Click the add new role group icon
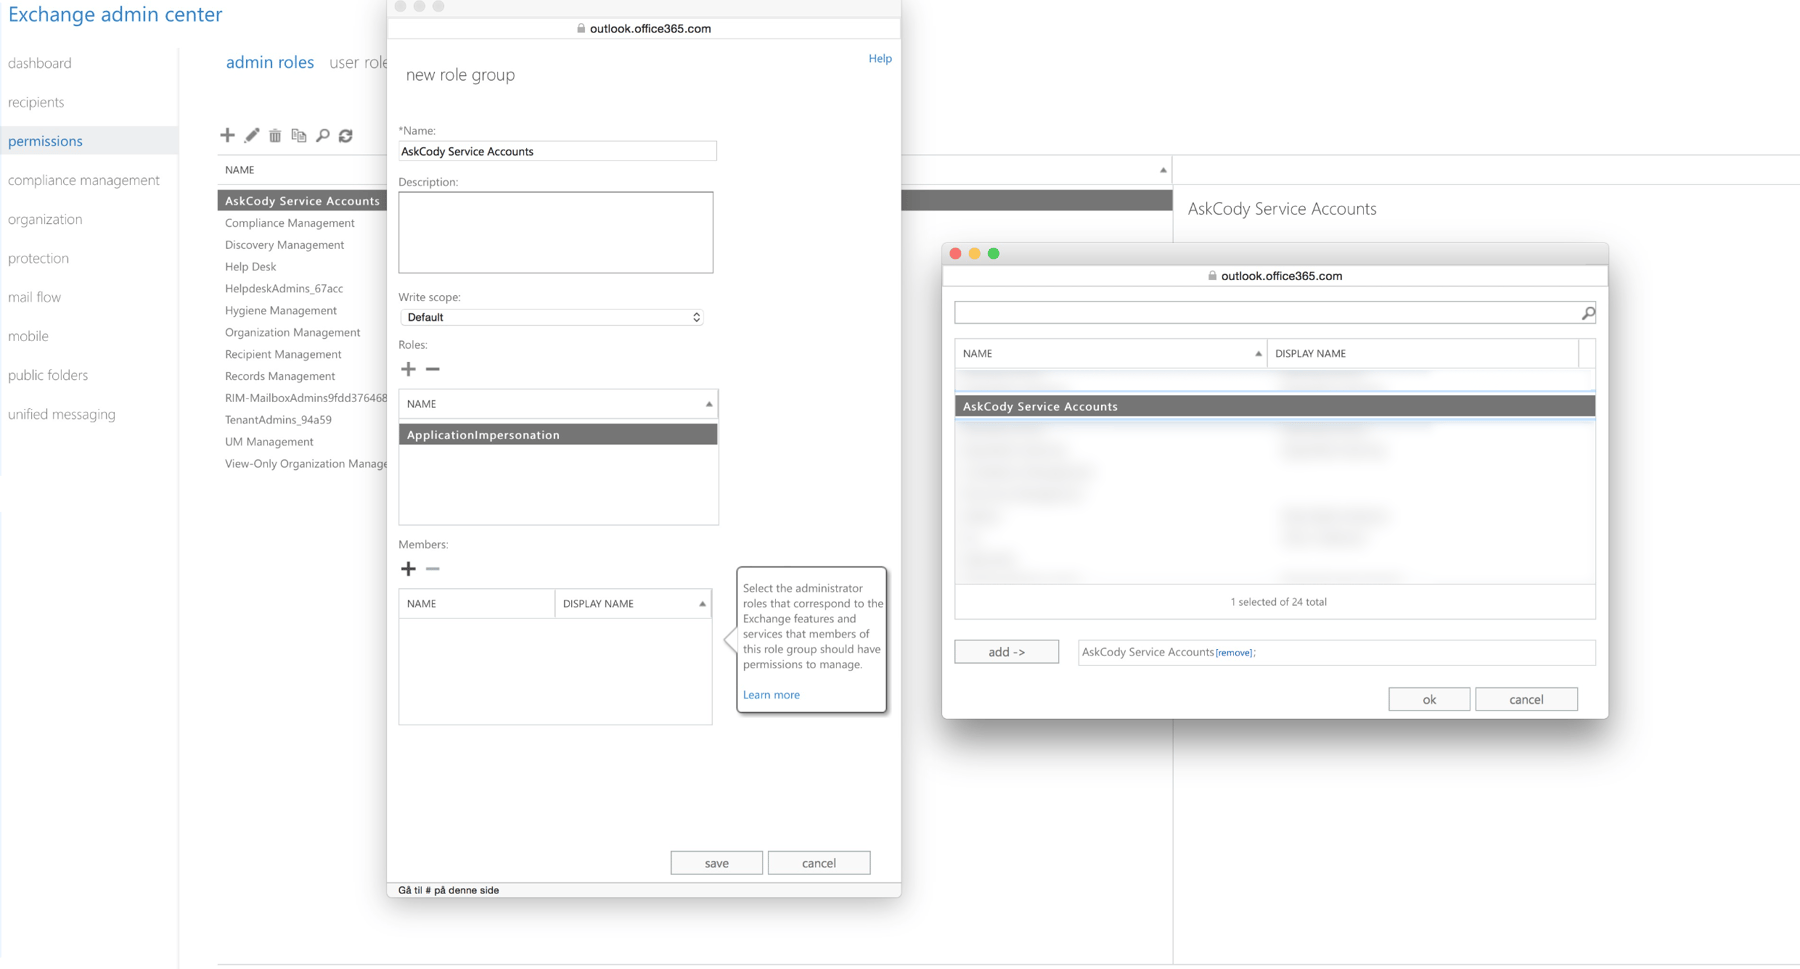Screen dimensions: 1800x969 point(227,135)
